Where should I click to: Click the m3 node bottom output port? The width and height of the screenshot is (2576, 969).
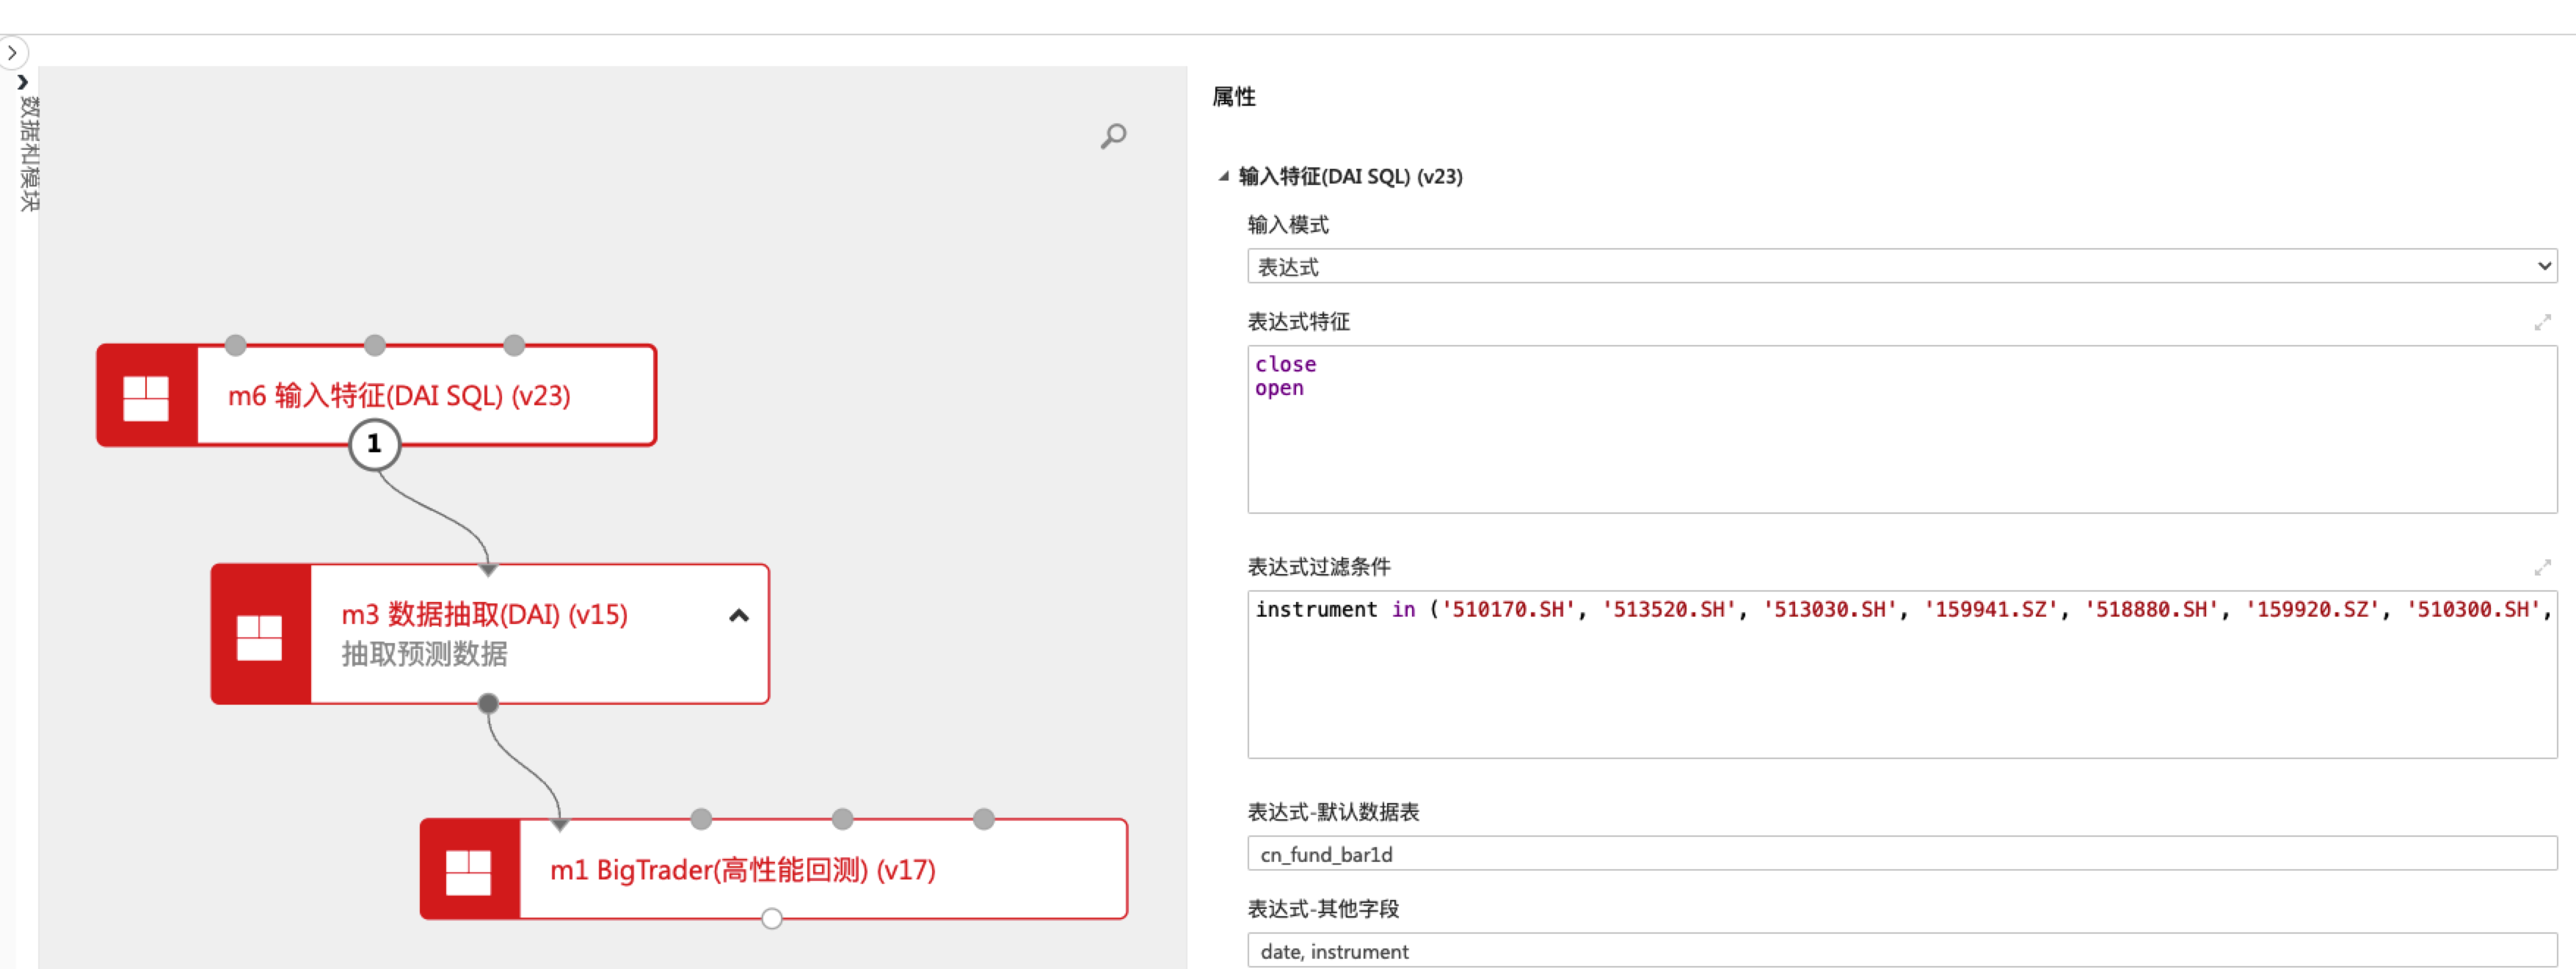pyautogui.click(x=488, y=703)
